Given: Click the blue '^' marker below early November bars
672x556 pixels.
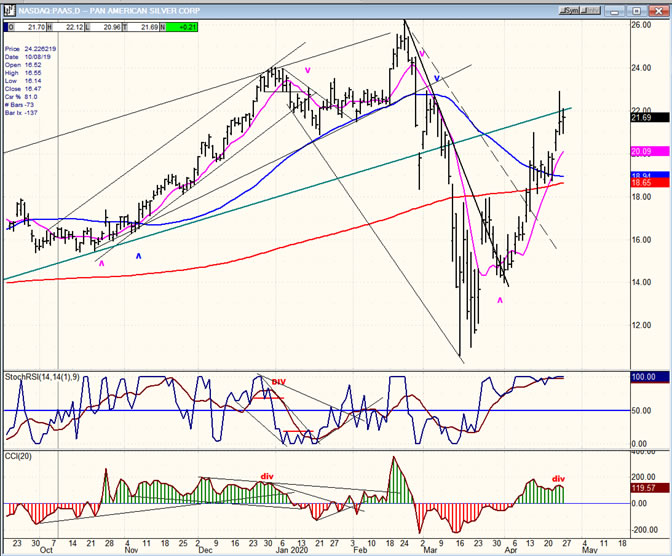Looking at the screenshot, I should (138, 256).
